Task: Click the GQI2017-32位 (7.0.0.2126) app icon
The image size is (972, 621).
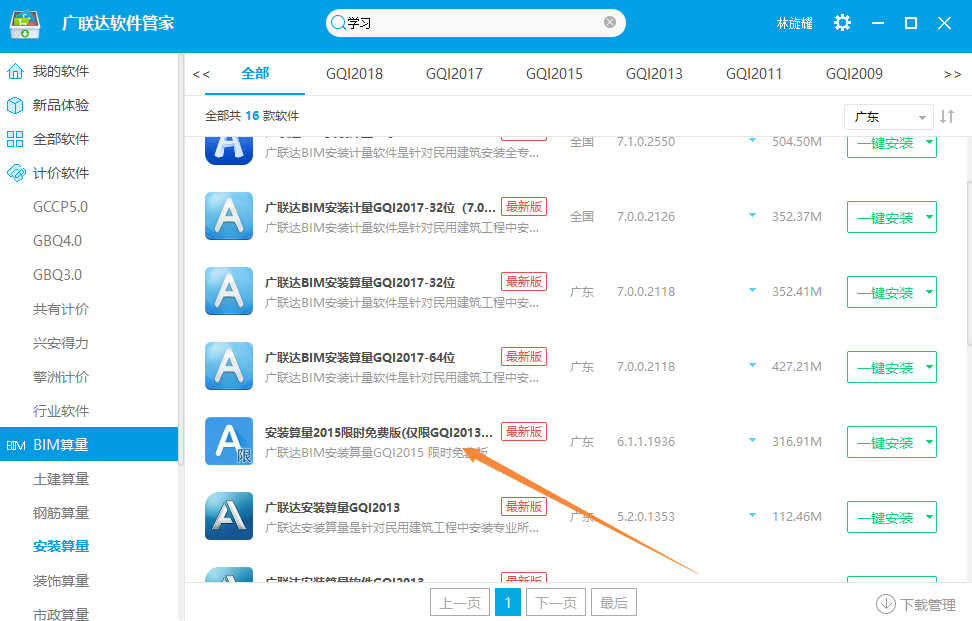Action: (x=229, y=216)
